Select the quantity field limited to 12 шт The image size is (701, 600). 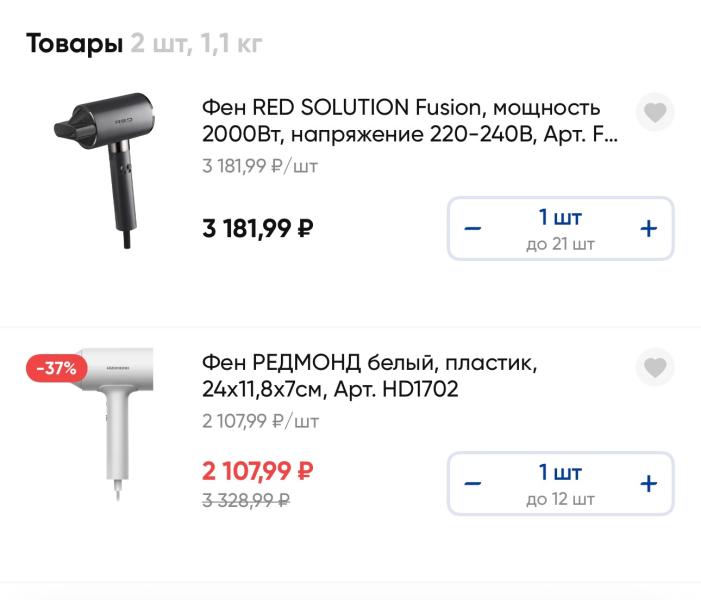(x=560, y=484)
